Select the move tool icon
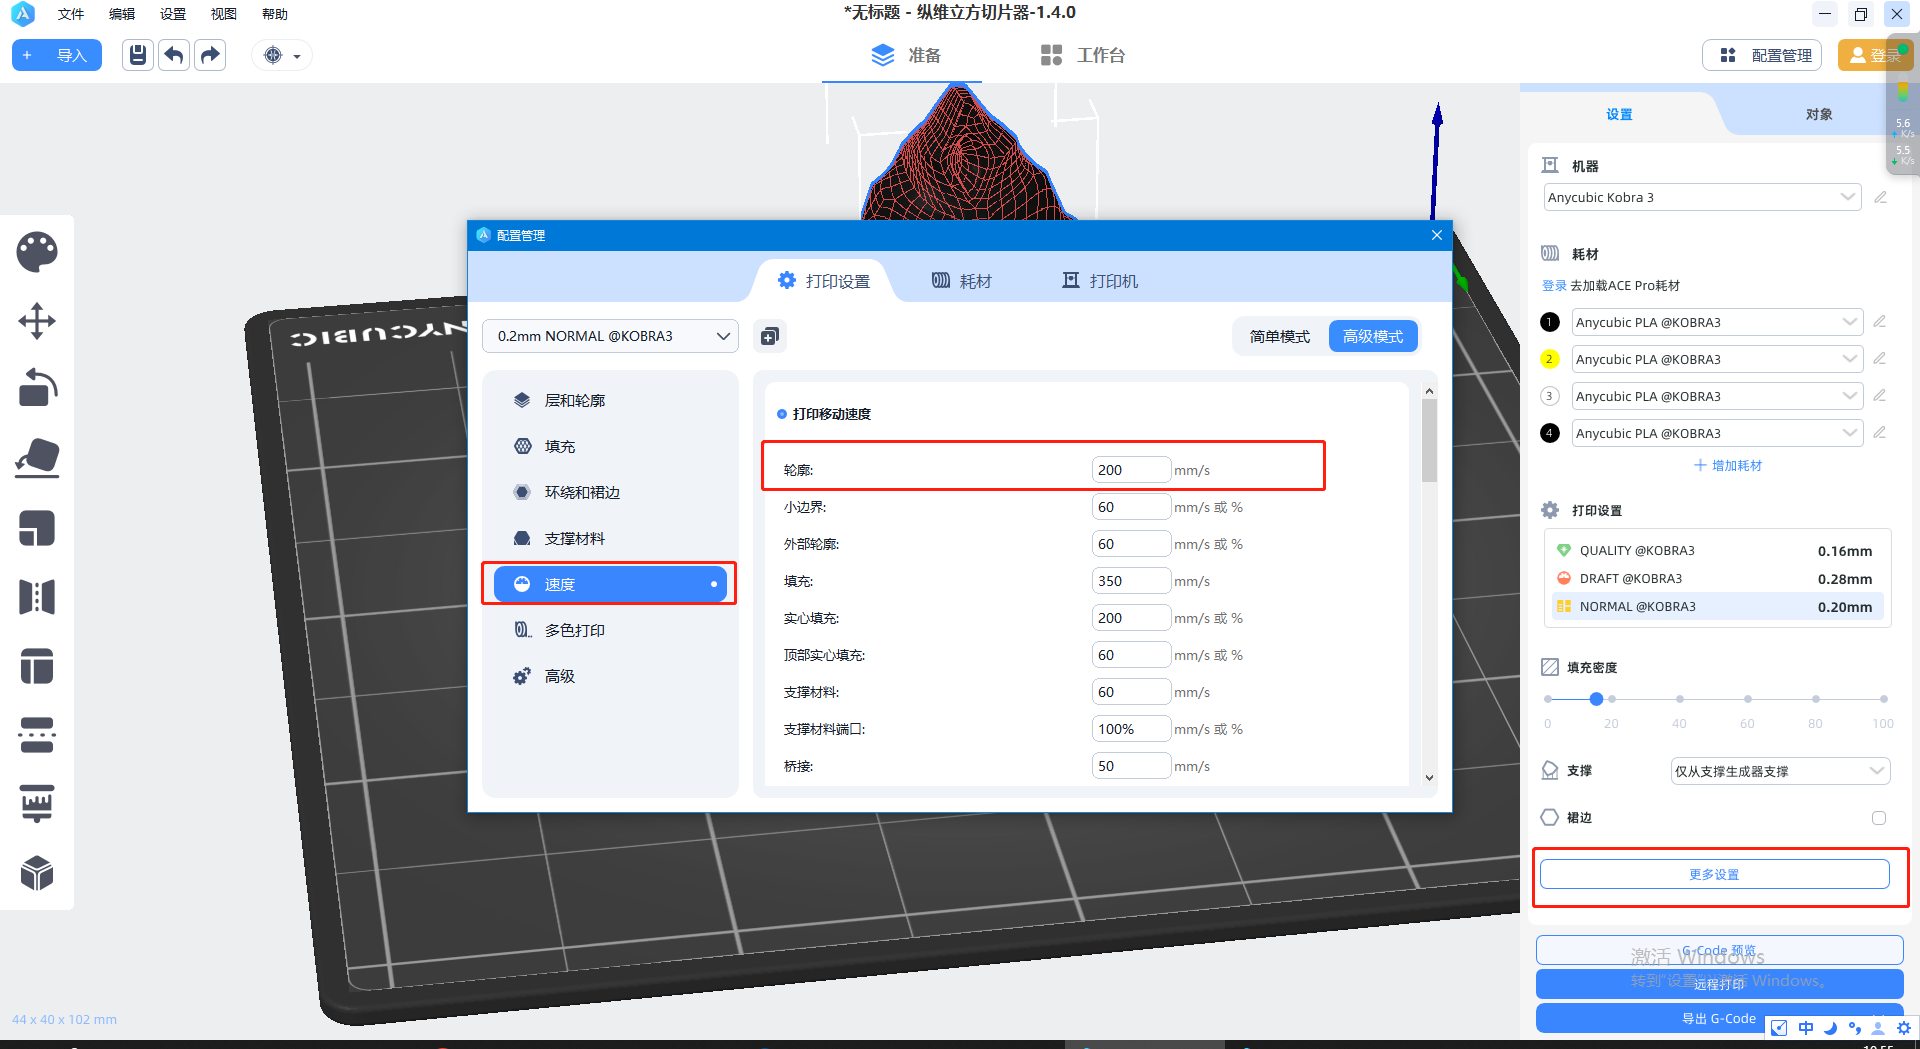 point(37,321)
